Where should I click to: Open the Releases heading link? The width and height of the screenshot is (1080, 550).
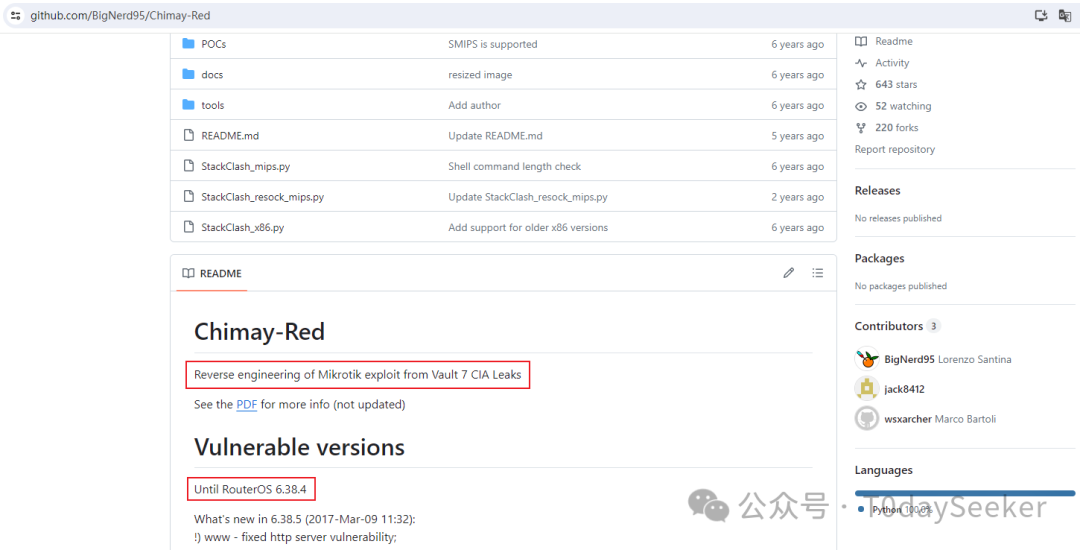(878, 190)
